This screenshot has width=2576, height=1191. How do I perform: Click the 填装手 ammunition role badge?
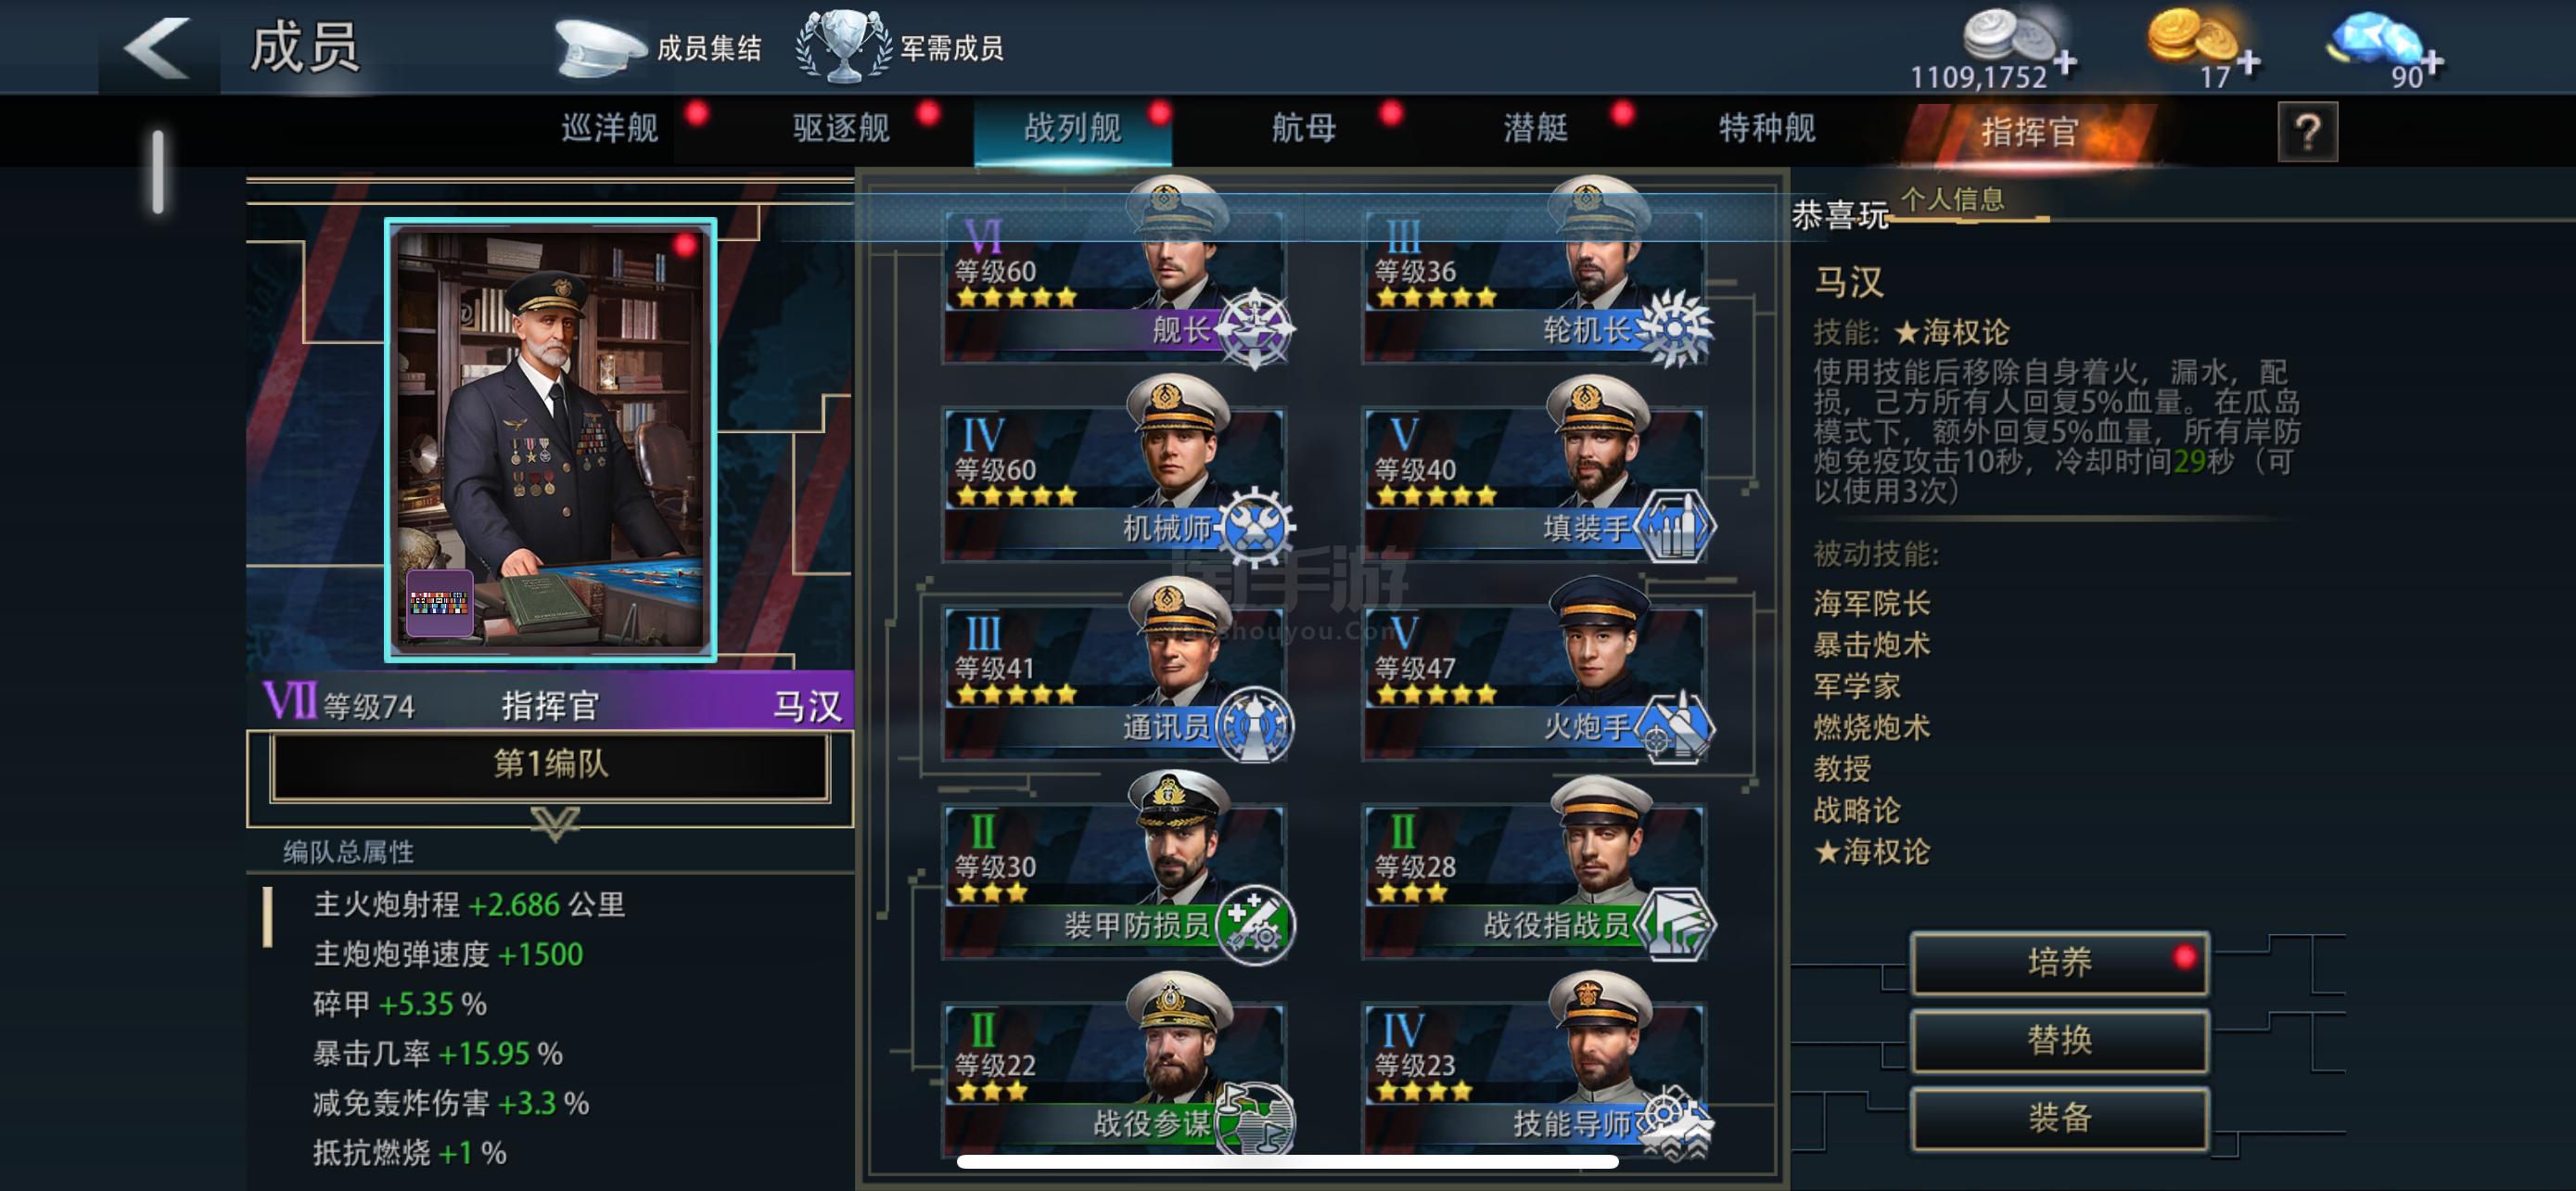click(x=1676, y=526)
